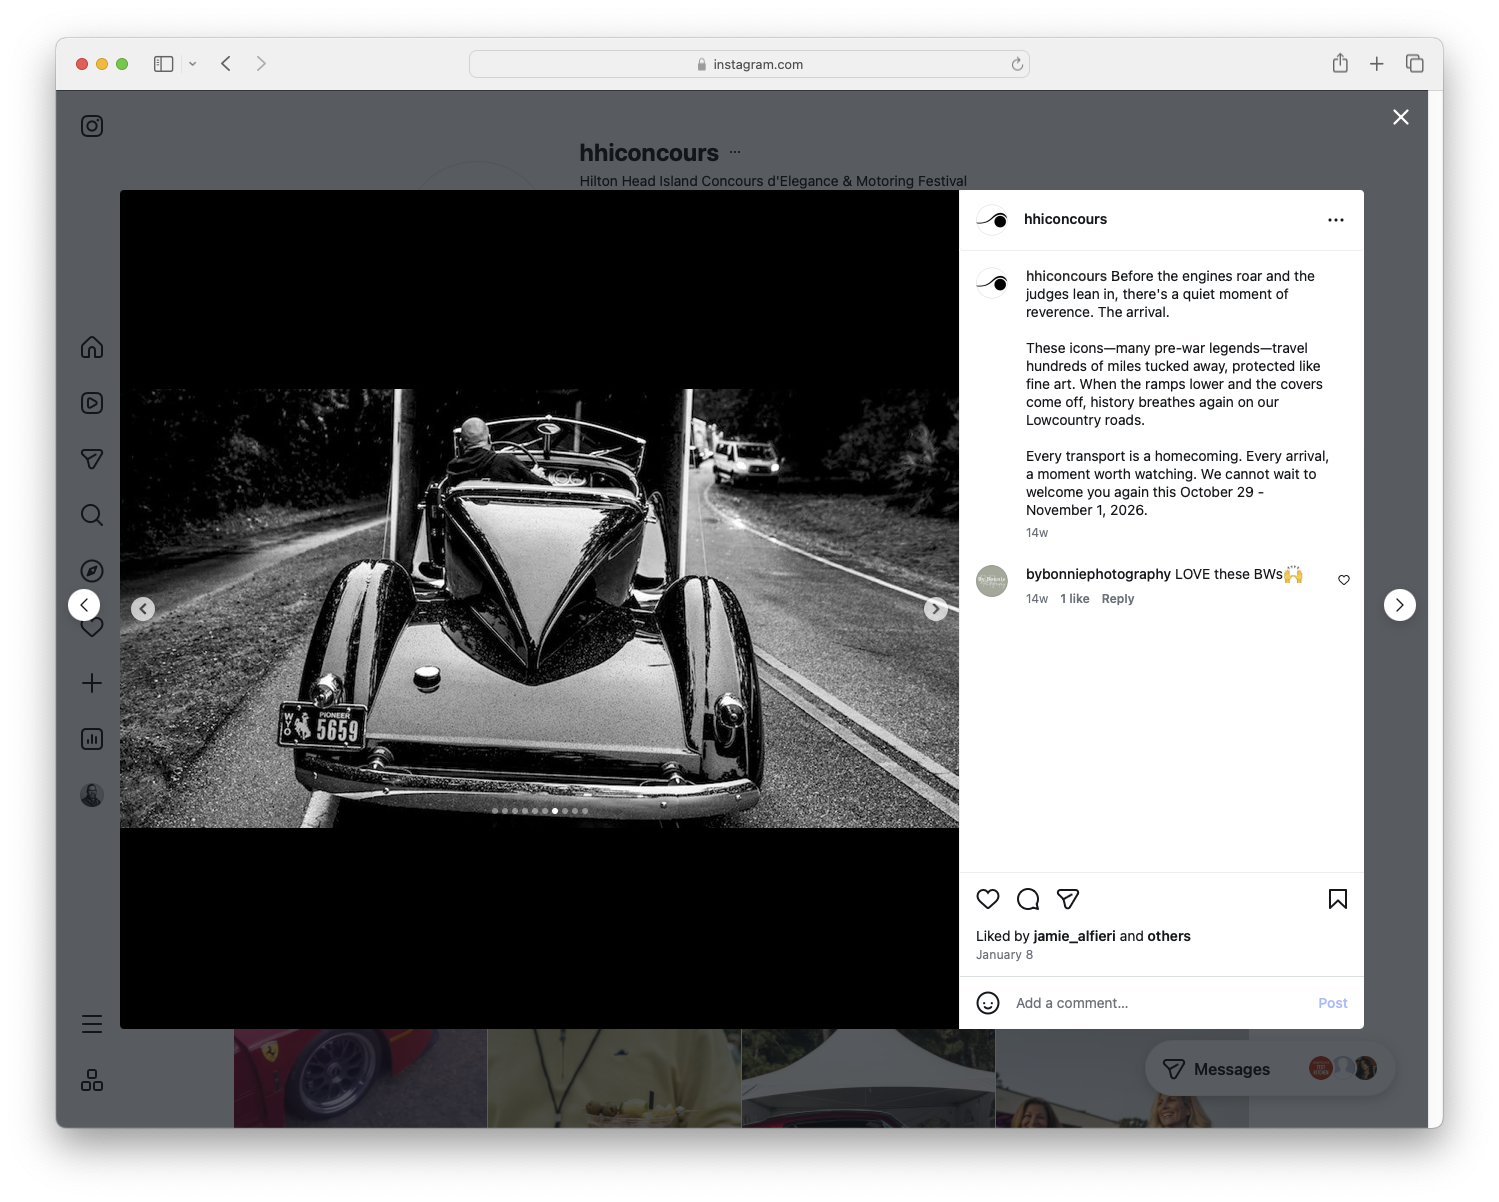Open the Explore compass icon
1499x1202 pixels.
point(92,570)
